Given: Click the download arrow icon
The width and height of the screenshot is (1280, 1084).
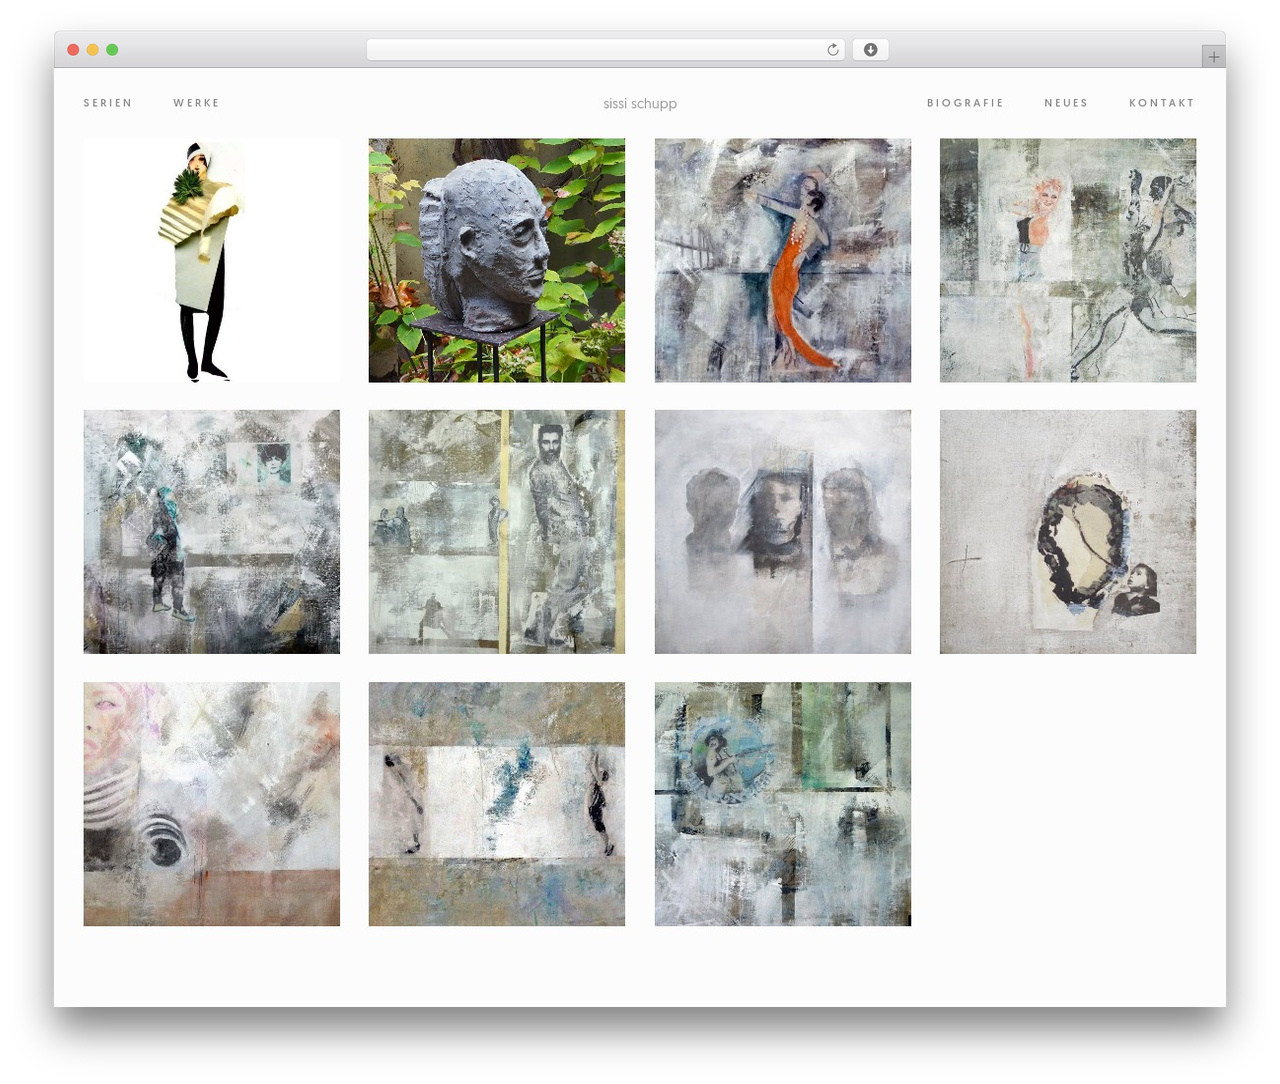Looking at the screenshot, I should (870, 50).
